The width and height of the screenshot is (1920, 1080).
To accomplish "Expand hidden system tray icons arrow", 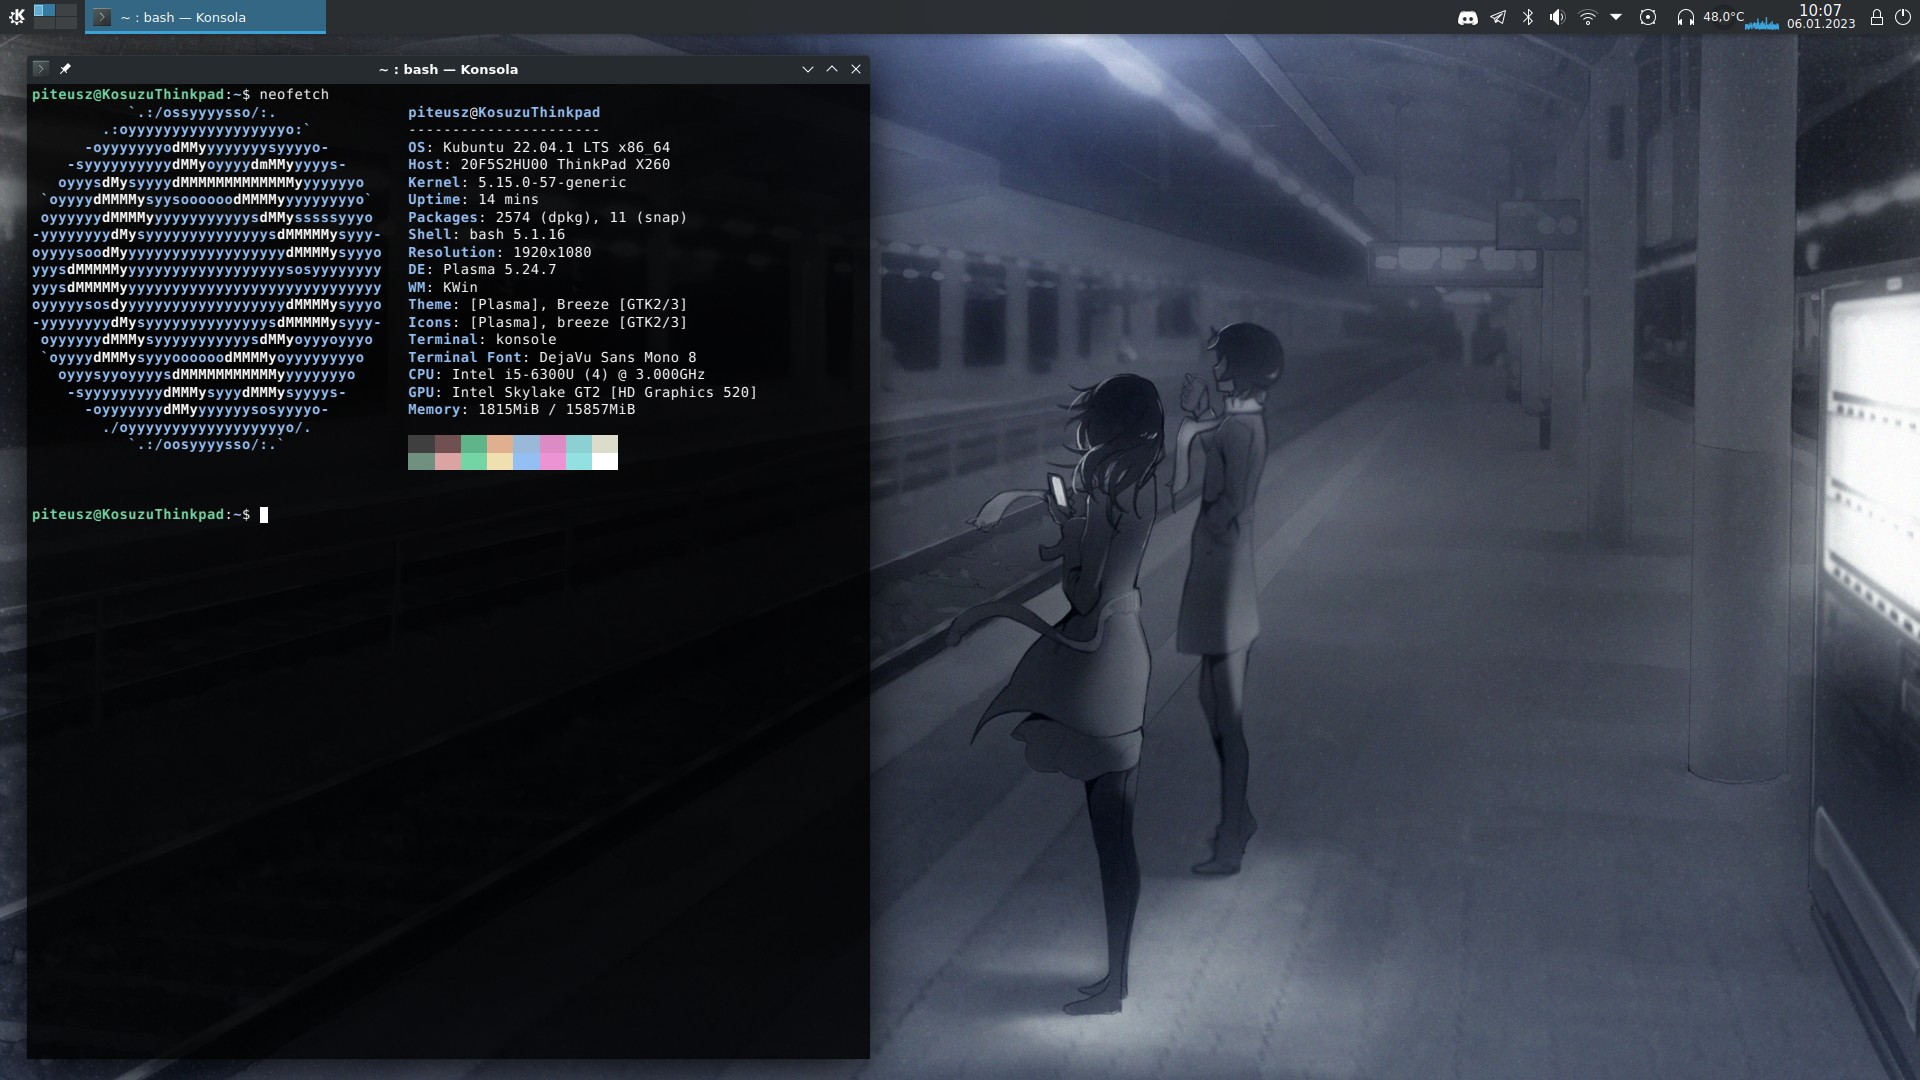I will click(1616, 17).
